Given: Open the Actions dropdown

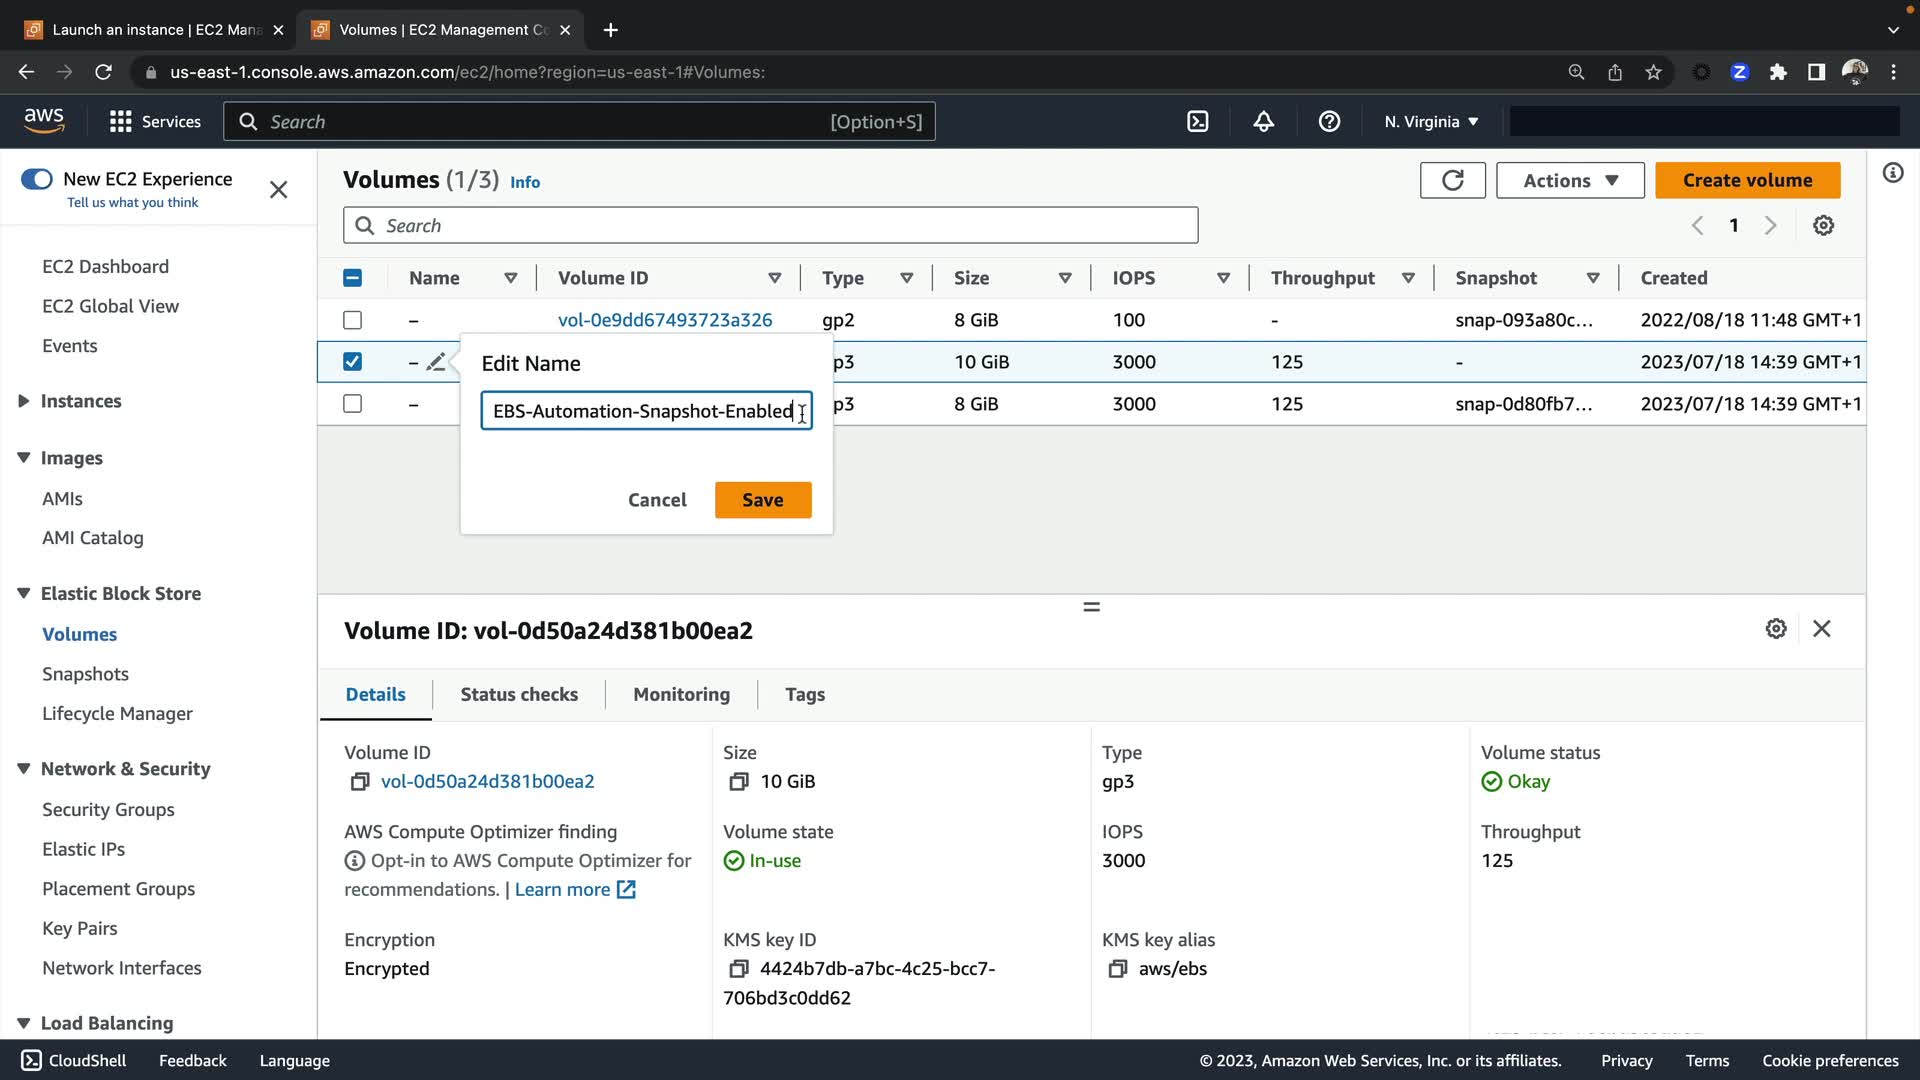Looking at the screenshot, I should (1570, 180).
